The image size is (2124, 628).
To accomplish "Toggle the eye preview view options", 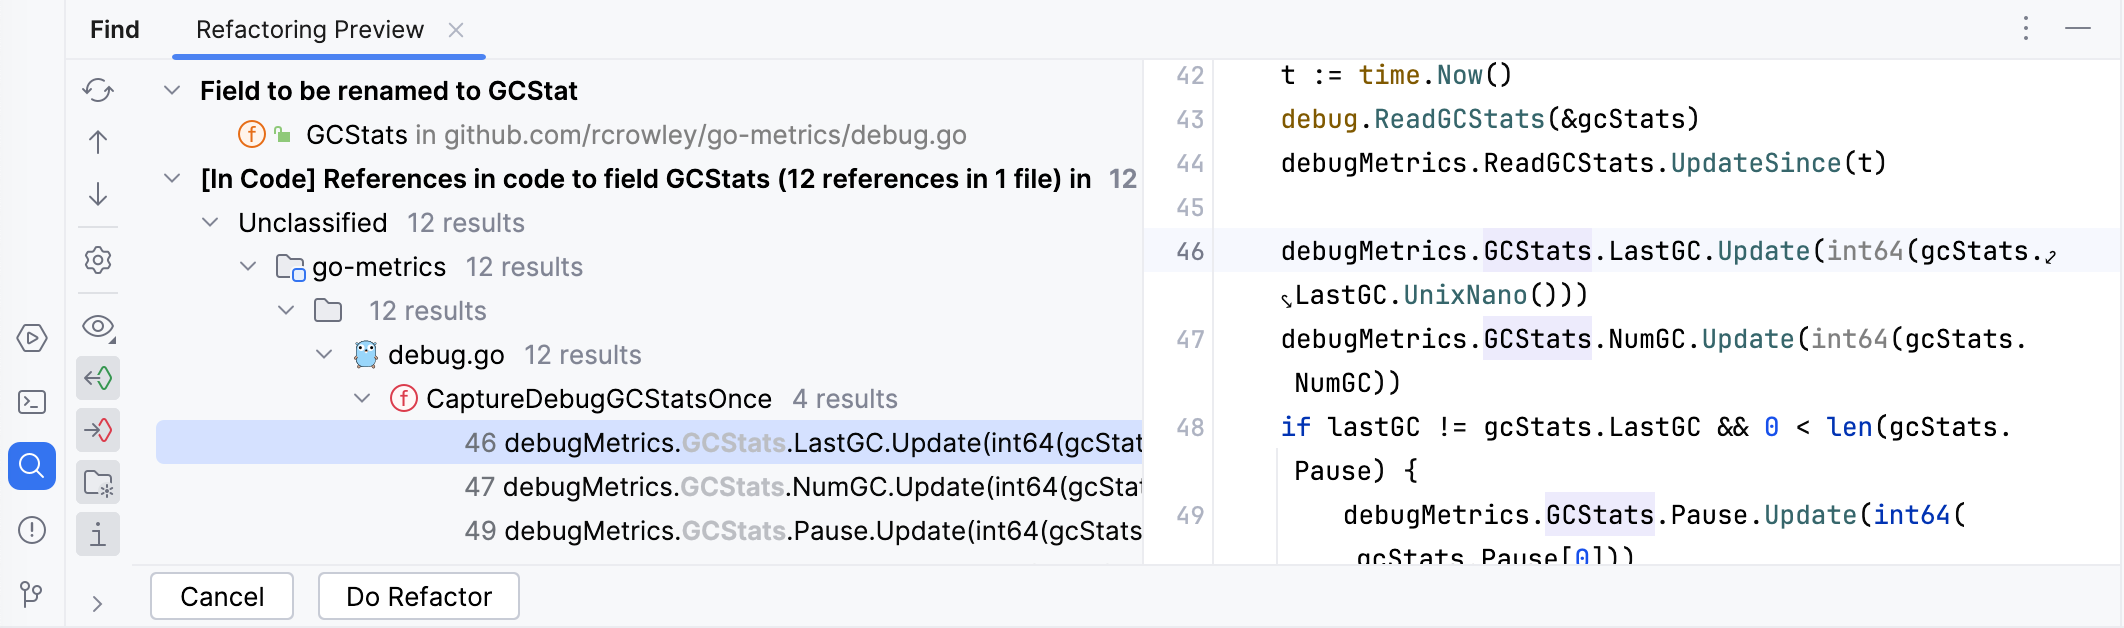I will 98,326.
